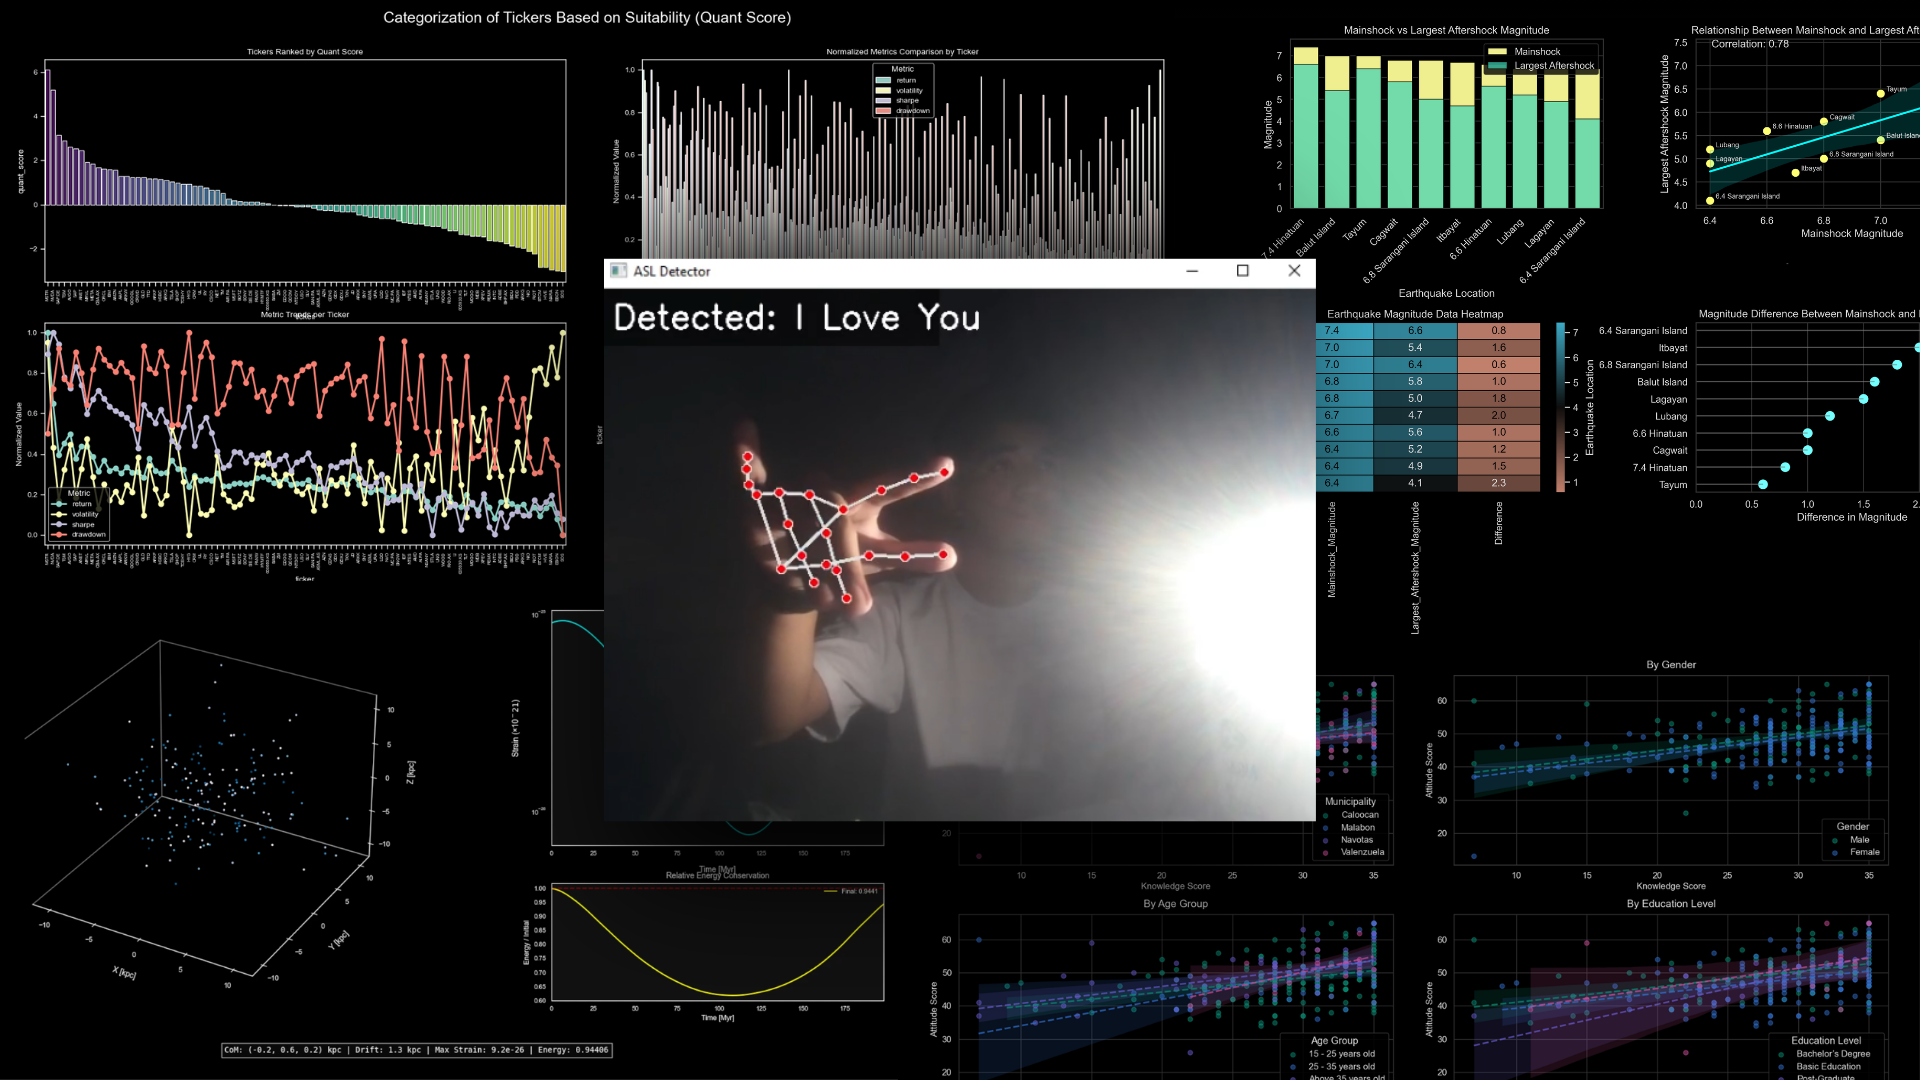This screenshot has height=1080, width=1920.
Task: Click "Male" in the Gender legend
Action: (1859, 840)
